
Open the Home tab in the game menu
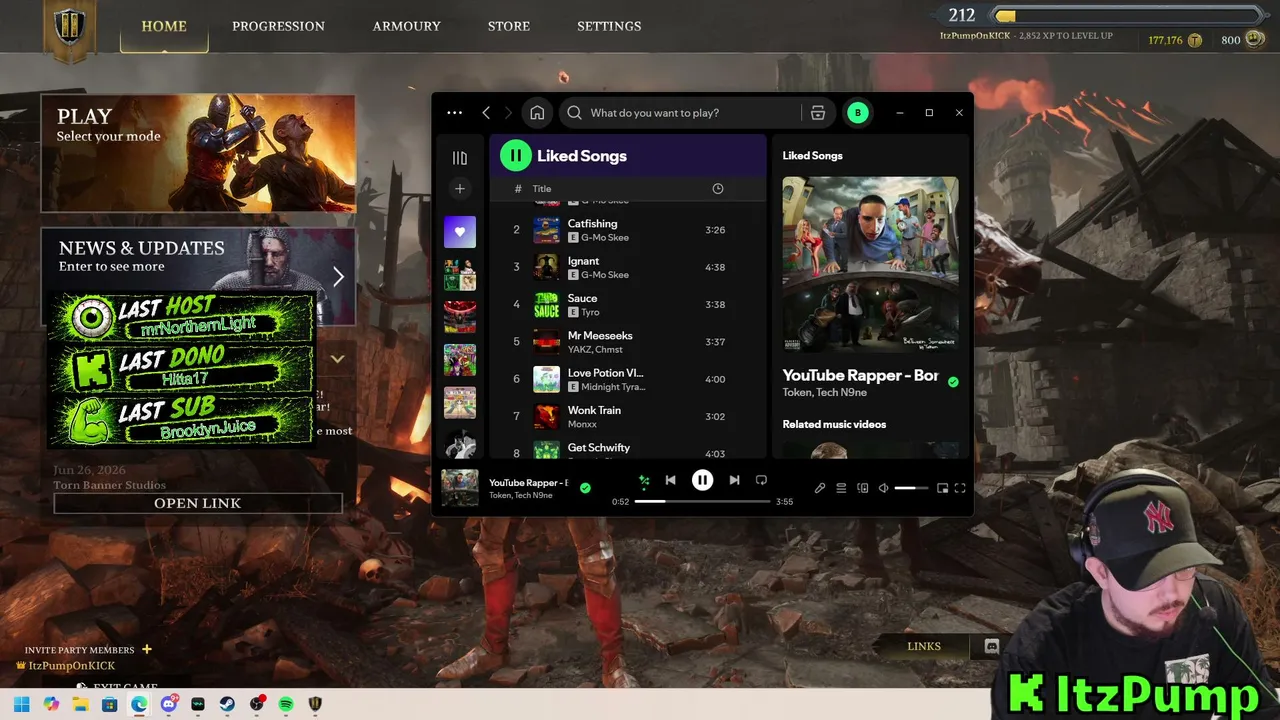(x=164, y=26)
